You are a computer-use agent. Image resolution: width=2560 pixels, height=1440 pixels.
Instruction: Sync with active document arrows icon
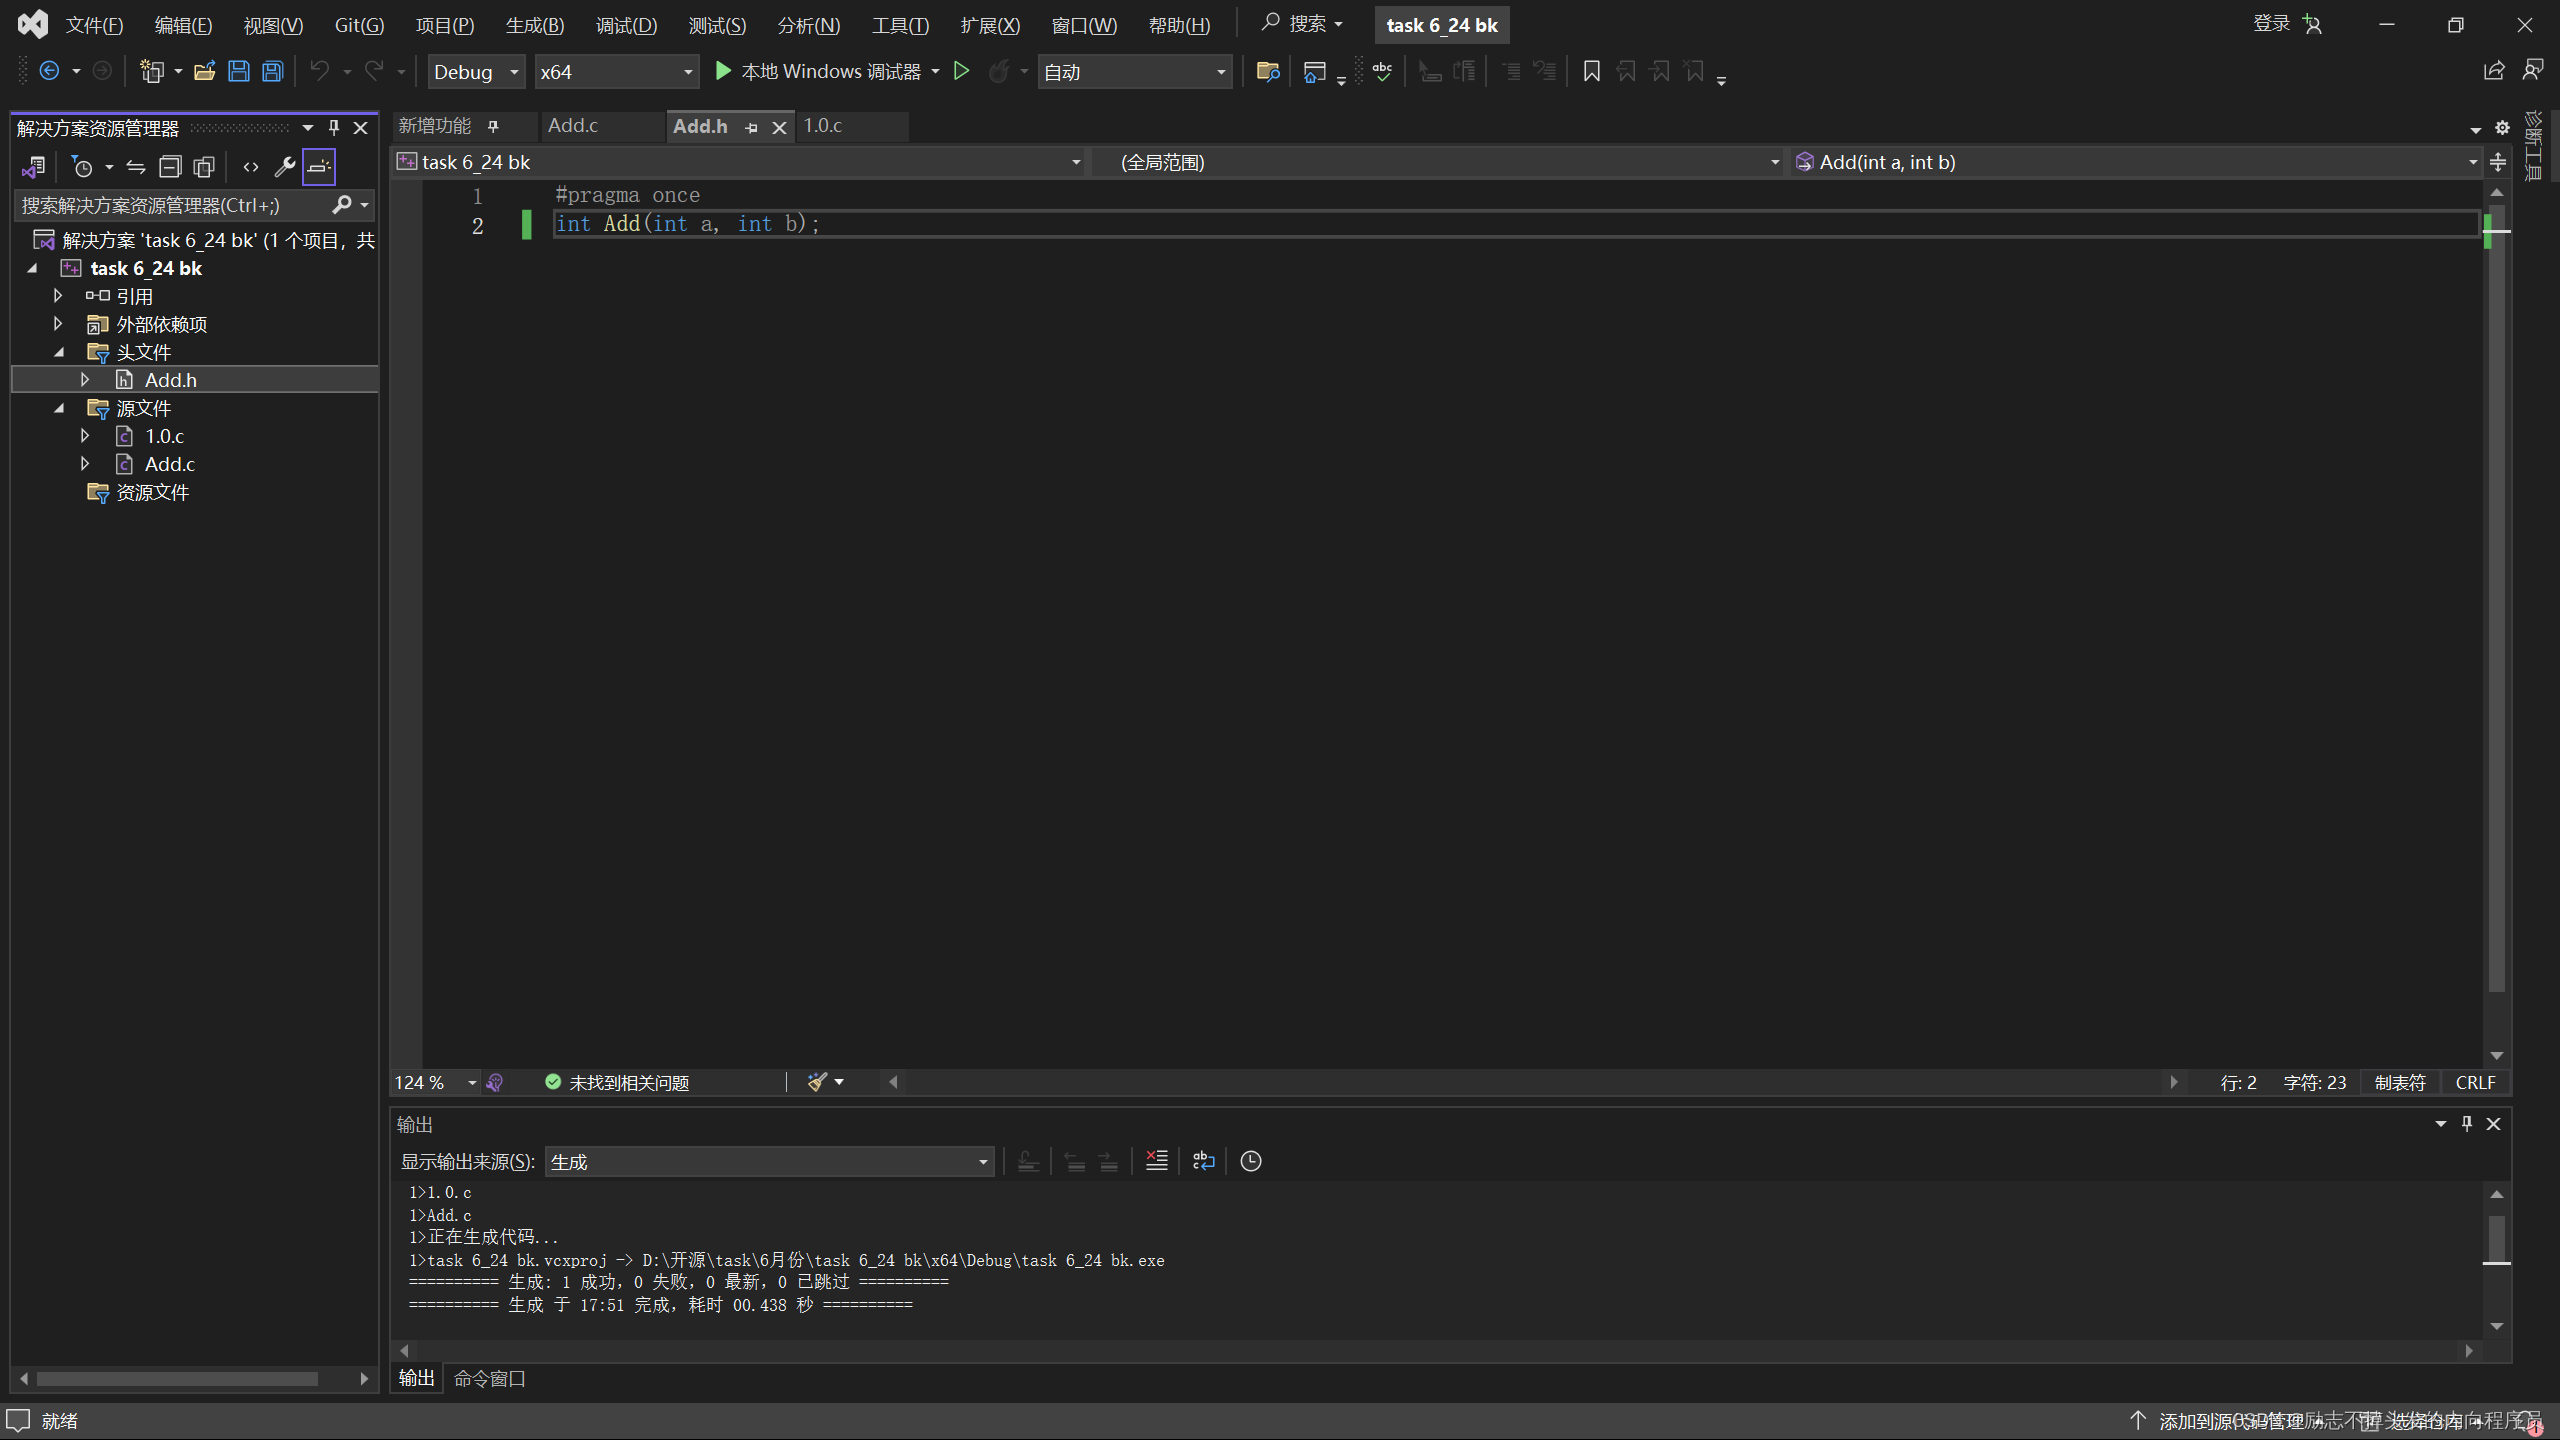tap(136, 167)
